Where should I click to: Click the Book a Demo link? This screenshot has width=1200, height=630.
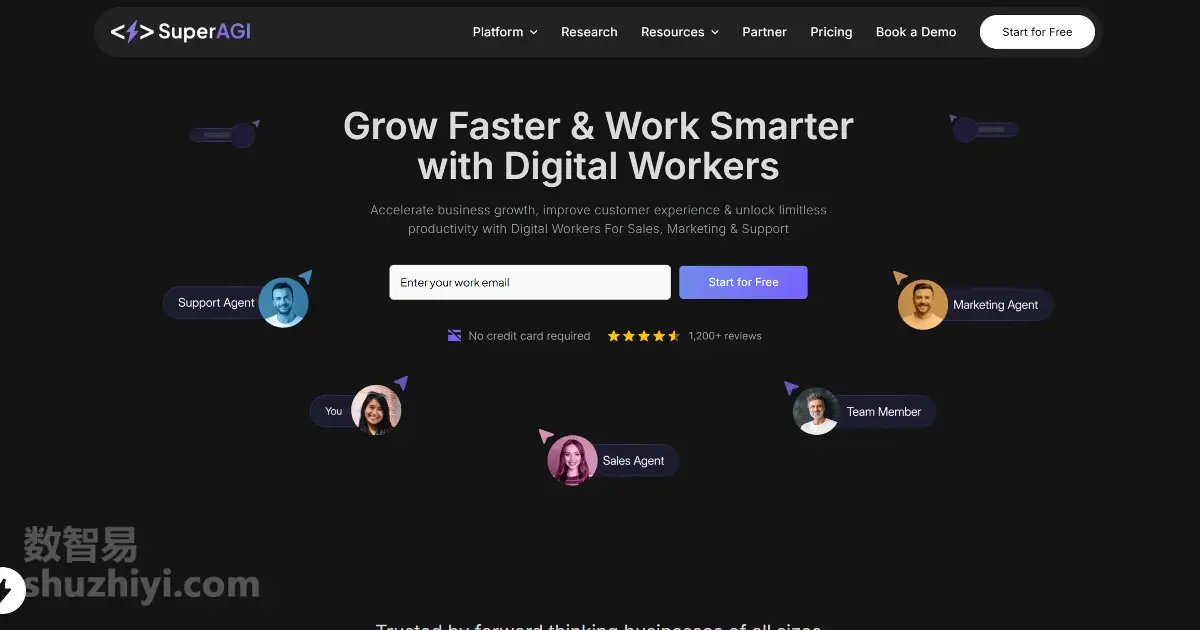click(x=916, y=32)
